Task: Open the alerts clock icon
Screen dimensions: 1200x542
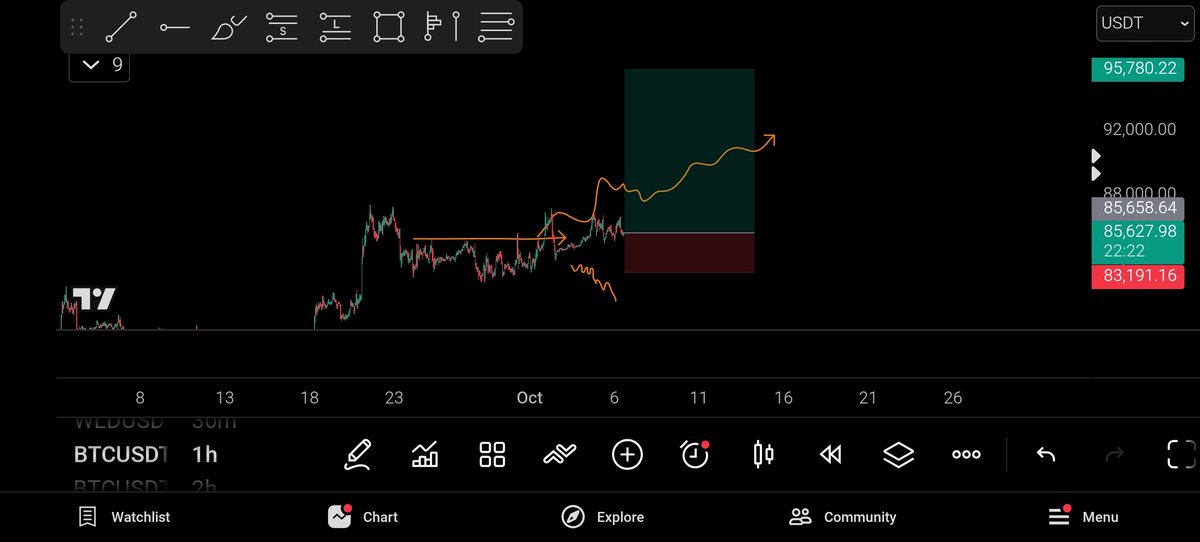Action: click(x=695, y=455)
